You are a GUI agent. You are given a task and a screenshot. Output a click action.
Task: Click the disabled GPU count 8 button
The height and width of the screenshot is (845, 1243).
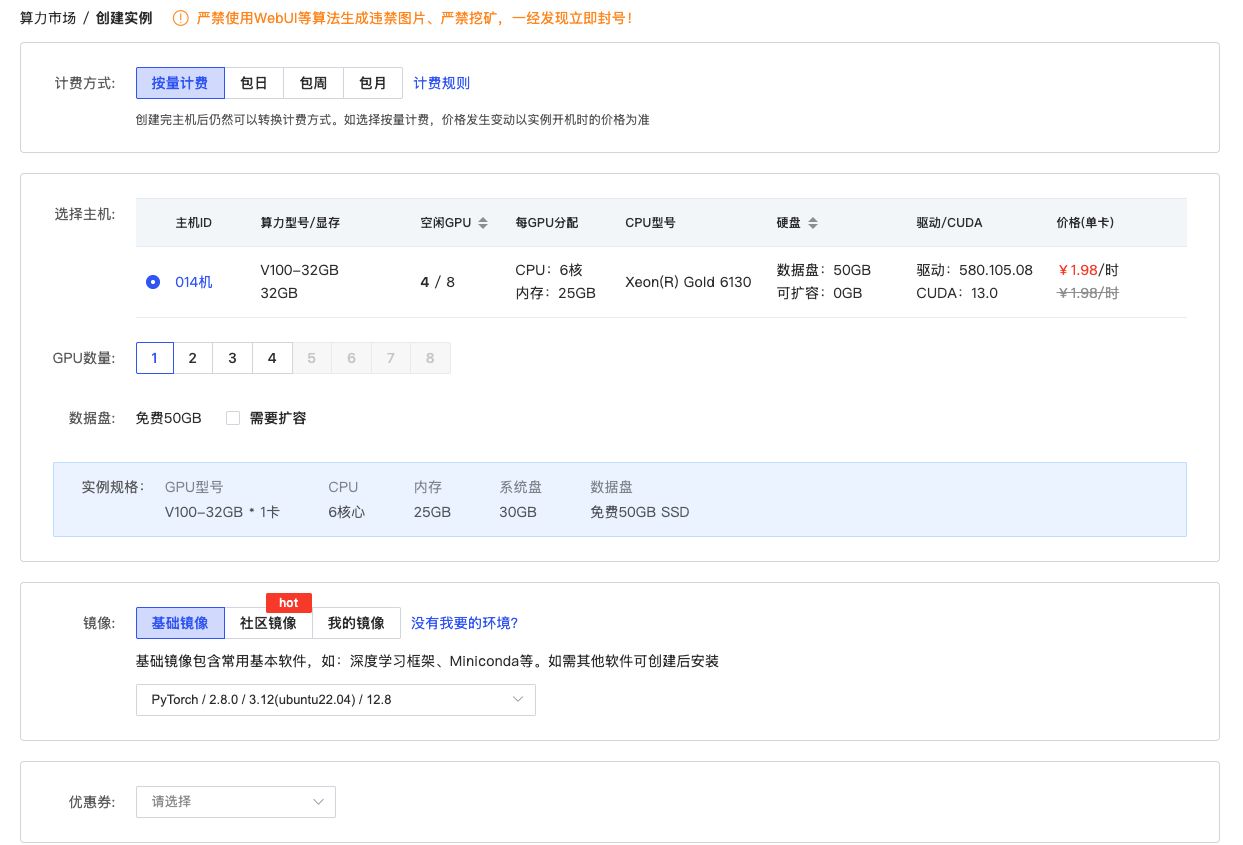[430, 358]
